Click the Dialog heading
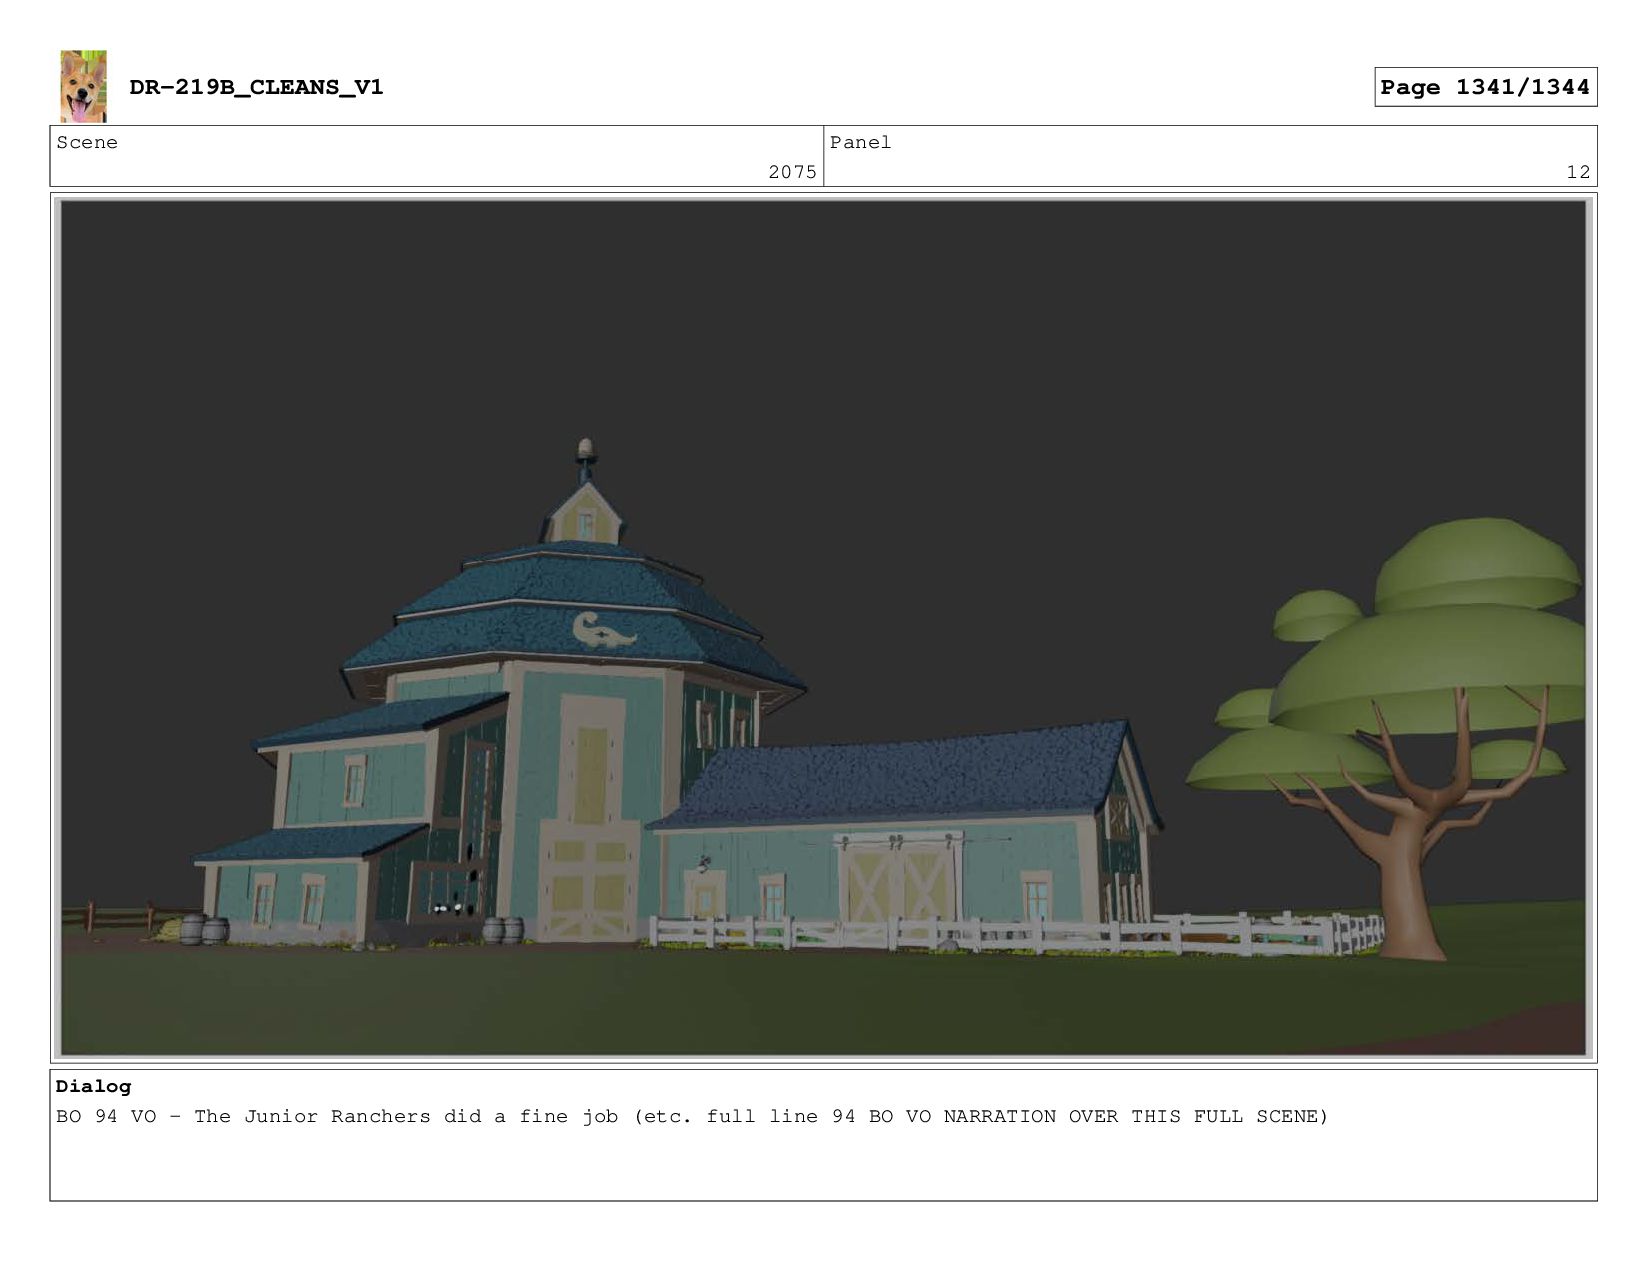Viewport: 1648px width, 1276px height. point(93,1086)
